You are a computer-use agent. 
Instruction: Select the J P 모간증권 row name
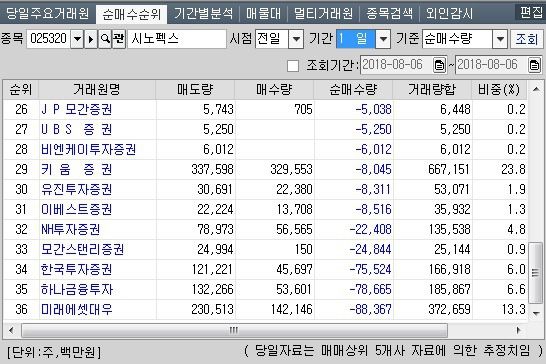pos(77,109)
